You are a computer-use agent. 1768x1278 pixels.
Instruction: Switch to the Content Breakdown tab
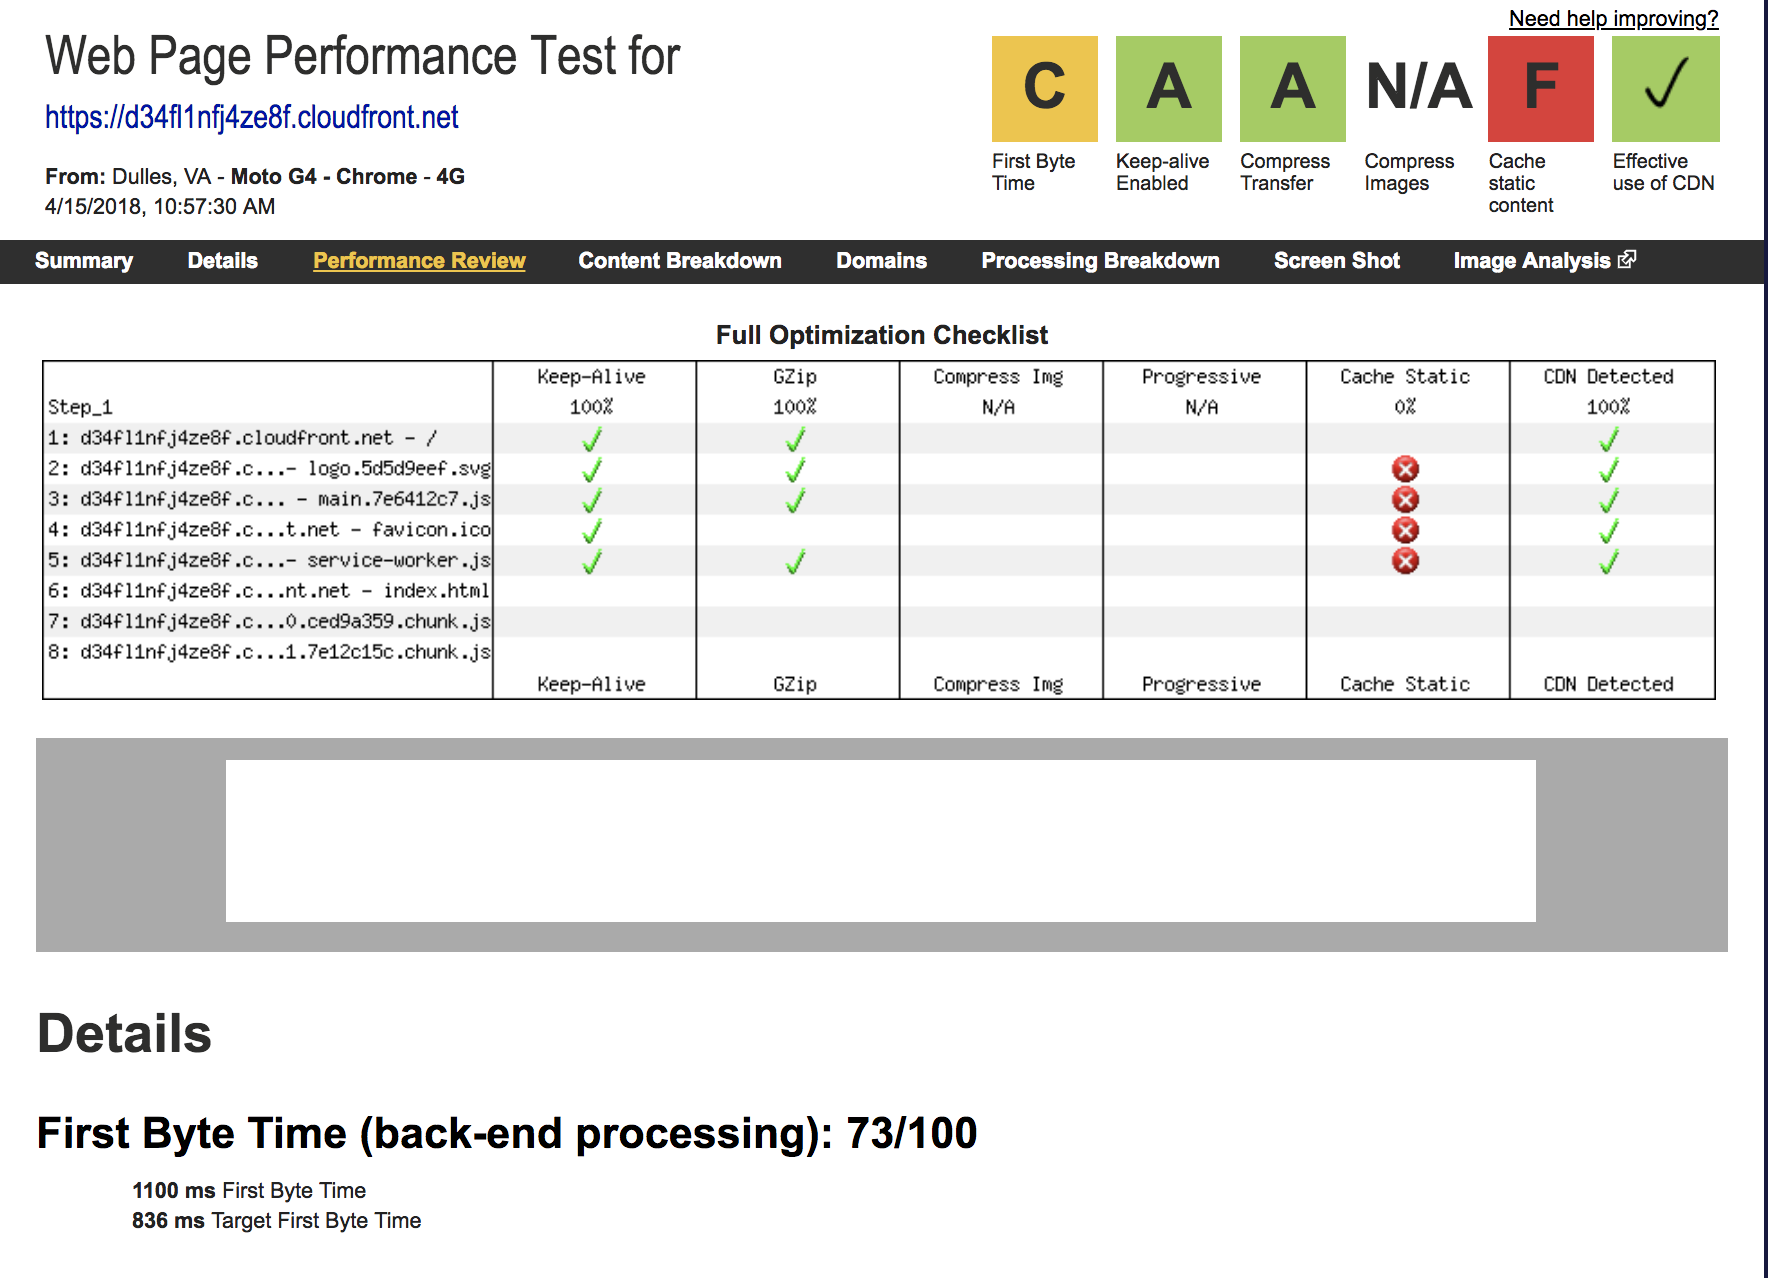pyautogui.click(x=679, y=261)
